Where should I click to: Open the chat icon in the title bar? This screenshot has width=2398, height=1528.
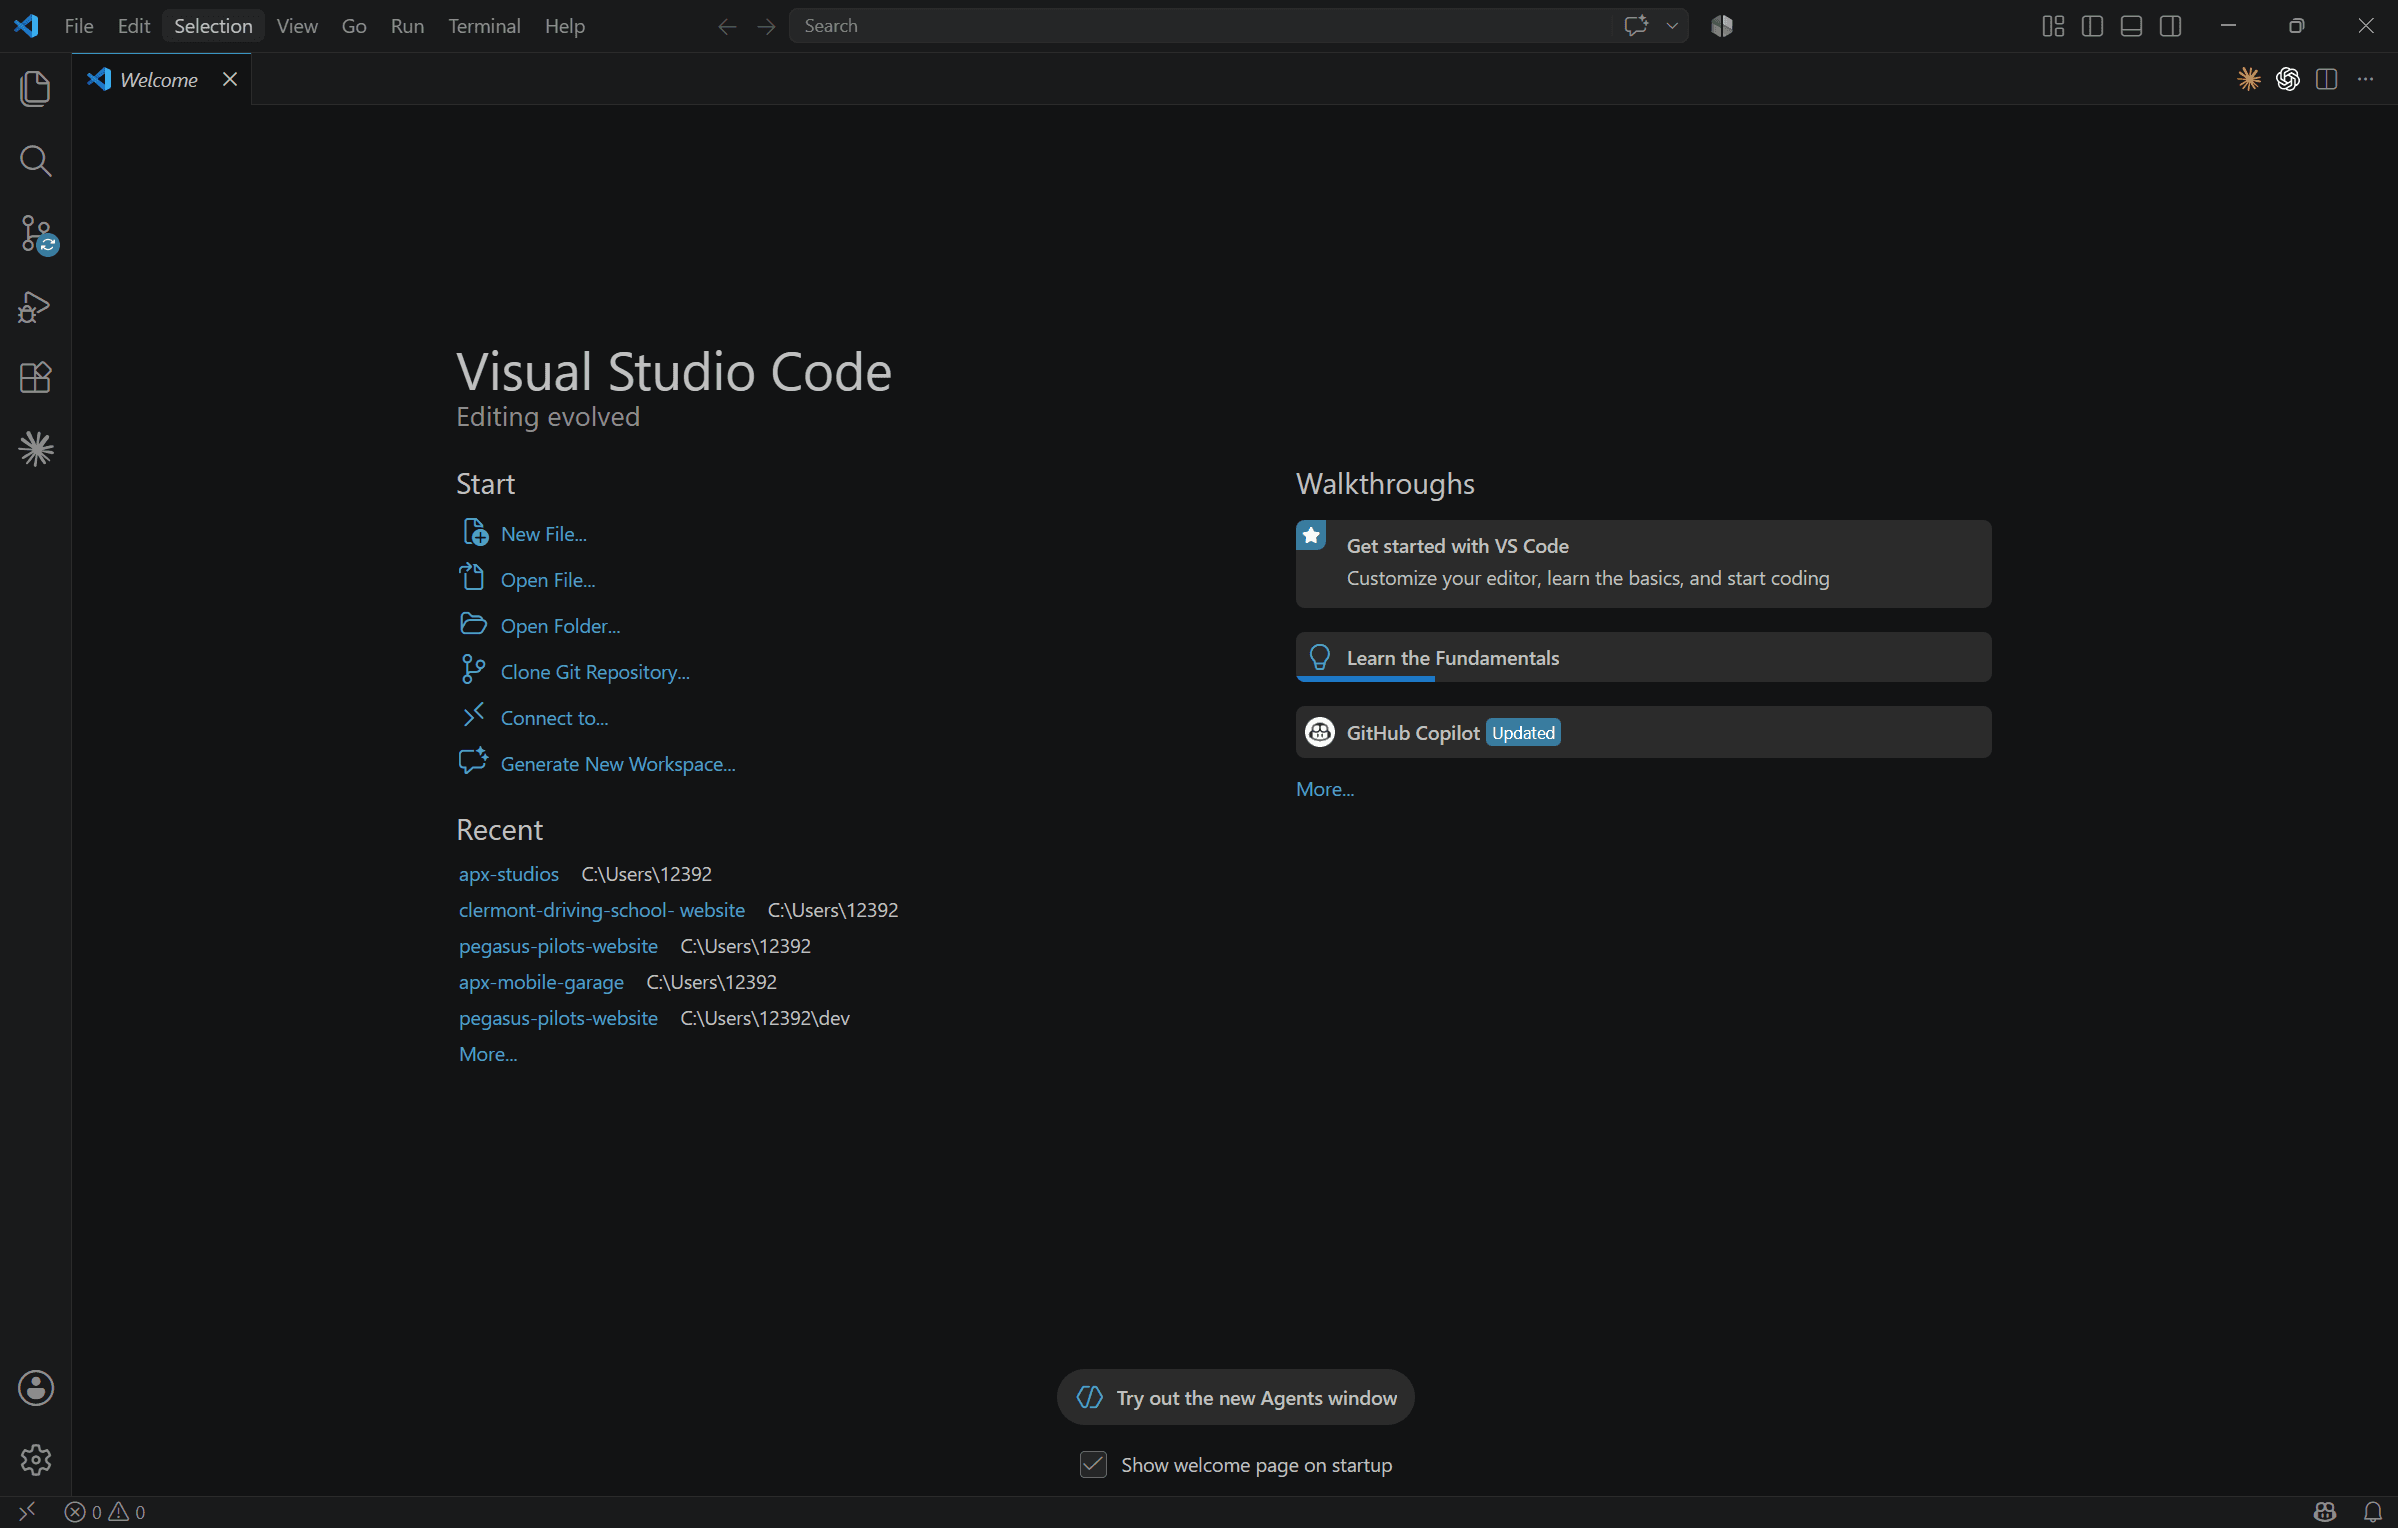[x=1636, y=26]
